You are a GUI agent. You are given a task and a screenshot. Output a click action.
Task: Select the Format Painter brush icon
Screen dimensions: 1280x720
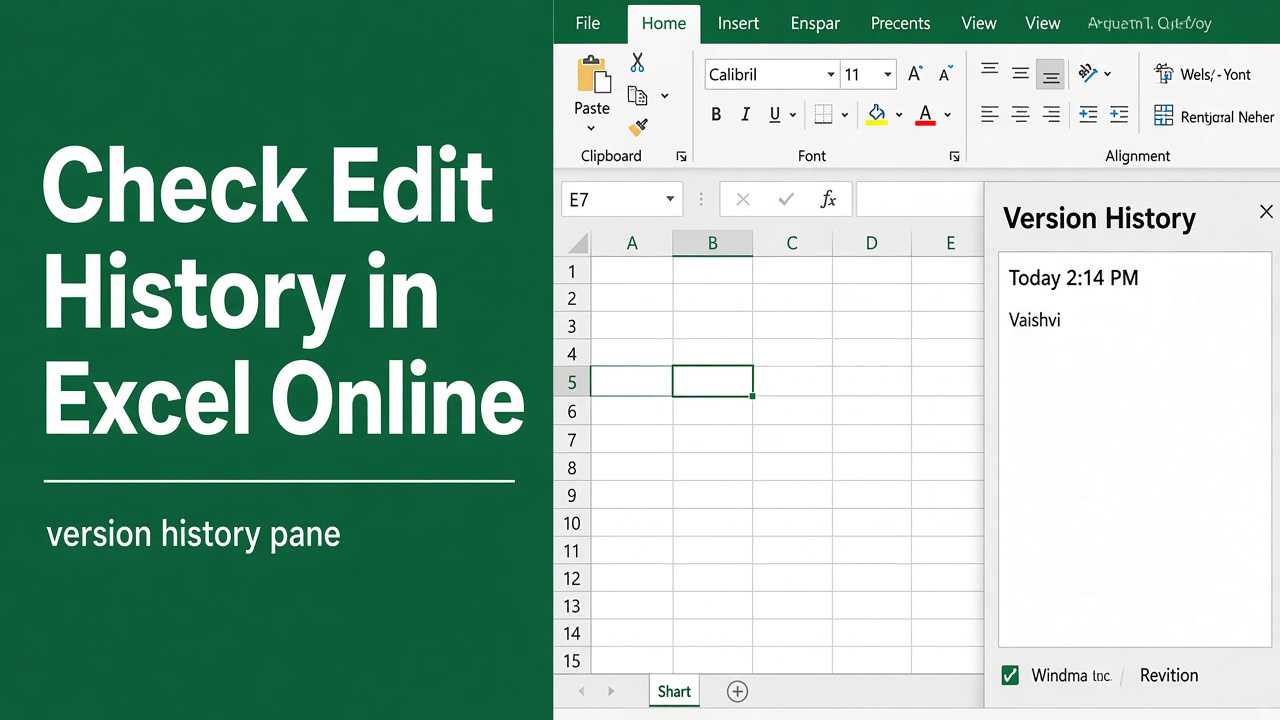(x=638, y=127)
